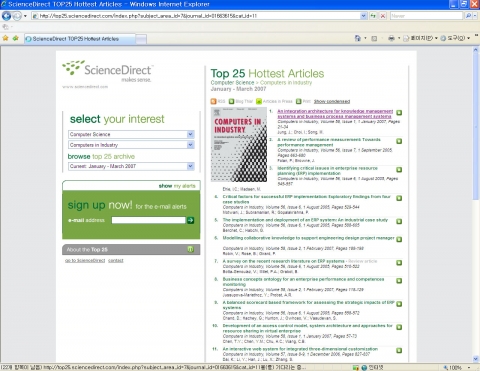
Task: Open article A survey on recent ERP research literature
Action: [283, 261]
